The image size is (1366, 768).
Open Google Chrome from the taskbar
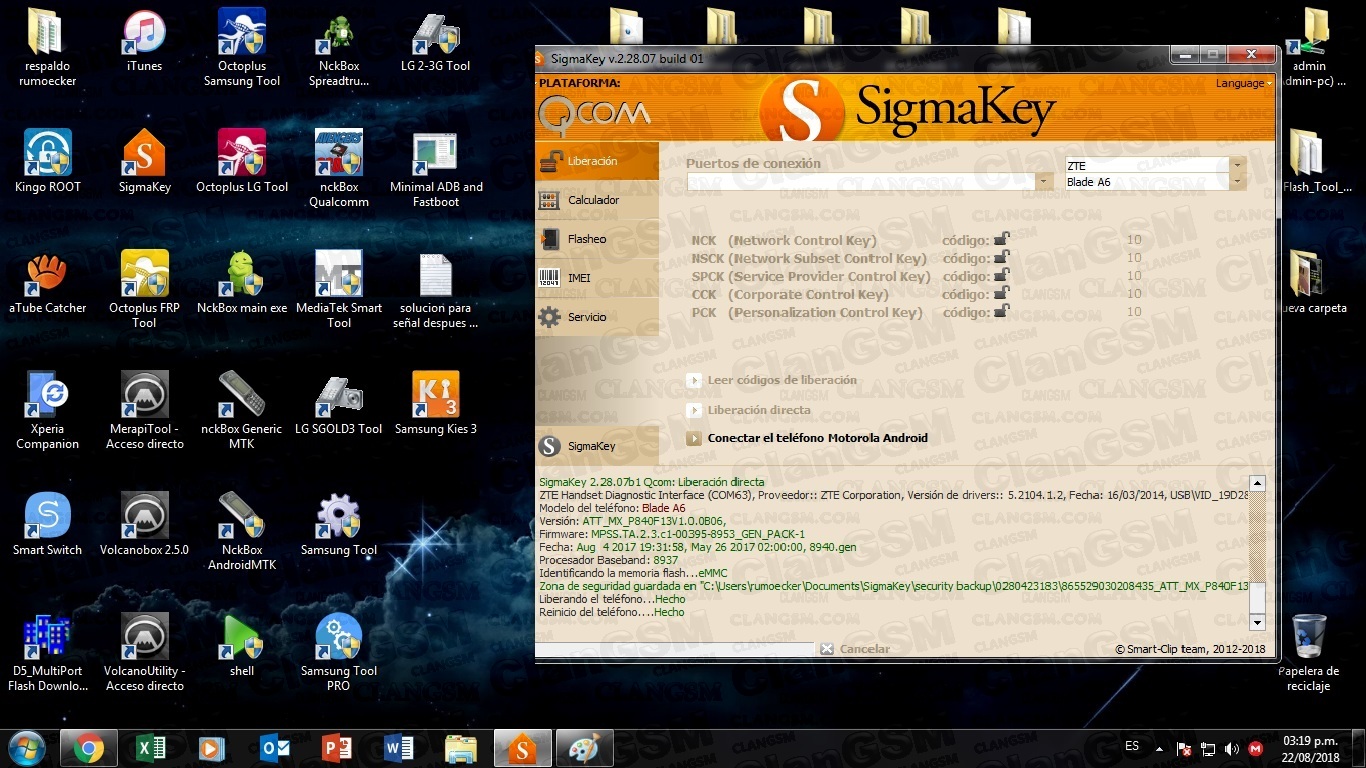tap(88, 748)
